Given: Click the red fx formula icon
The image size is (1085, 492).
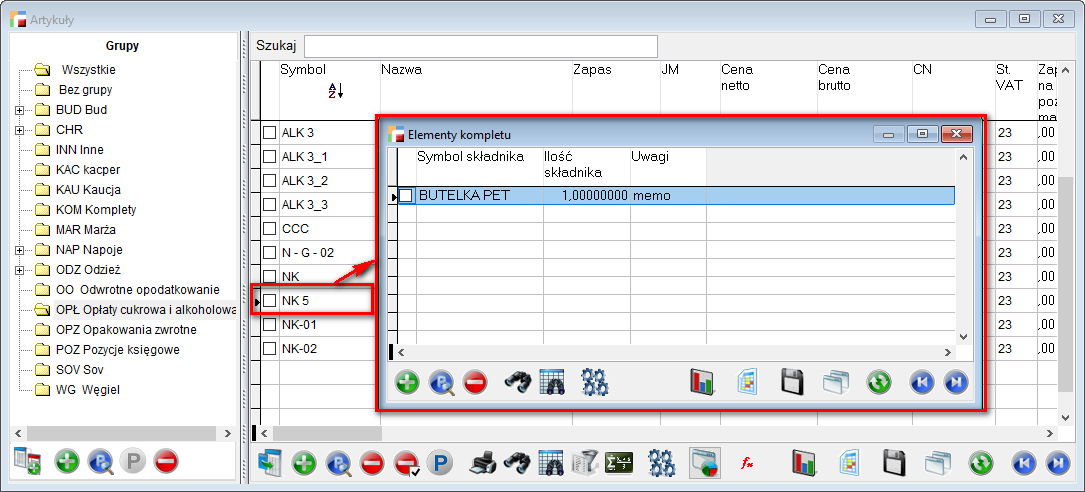Looking at the screenshot, I should [746, 462].
